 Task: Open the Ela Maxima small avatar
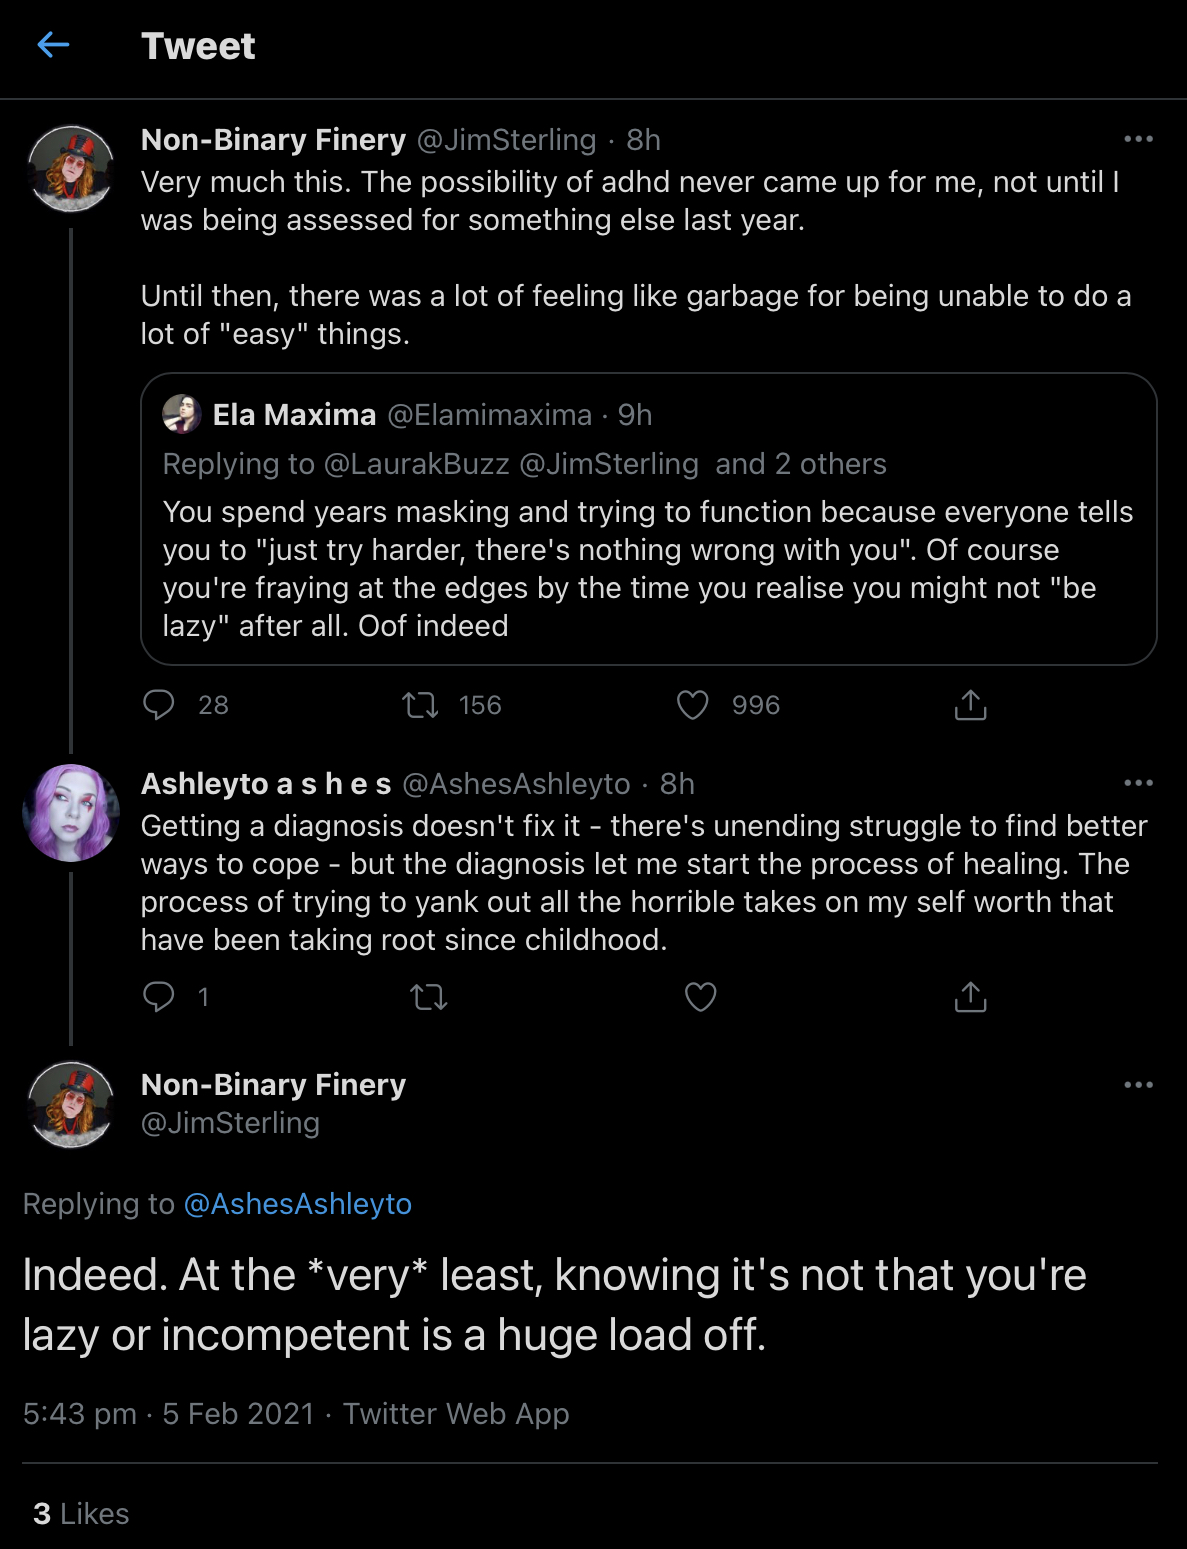coord(182,414)
